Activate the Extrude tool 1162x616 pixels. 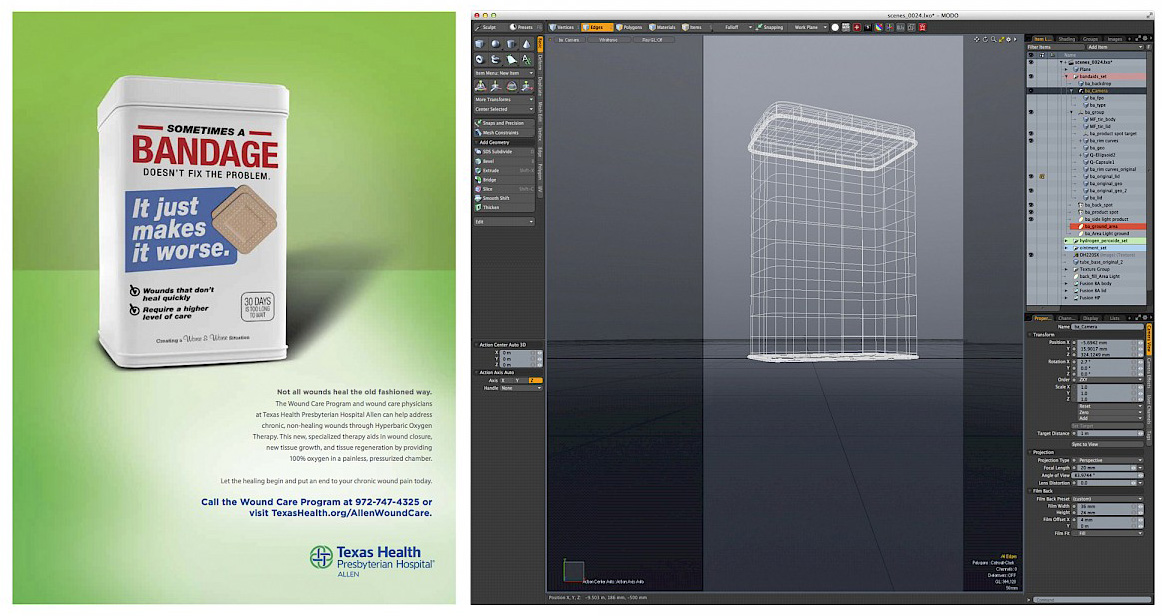tap(504, 170)
